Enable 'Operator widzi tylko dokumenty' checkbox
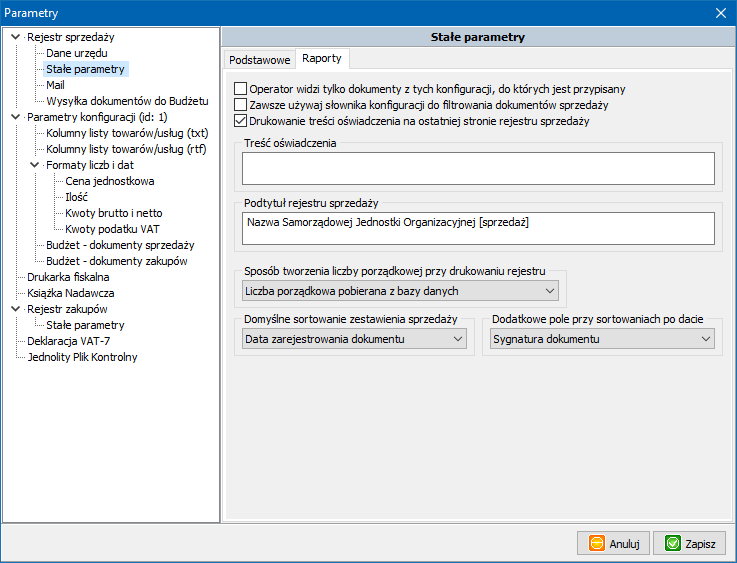The height and width of the screenshot is (563, 737). (240, 88)
